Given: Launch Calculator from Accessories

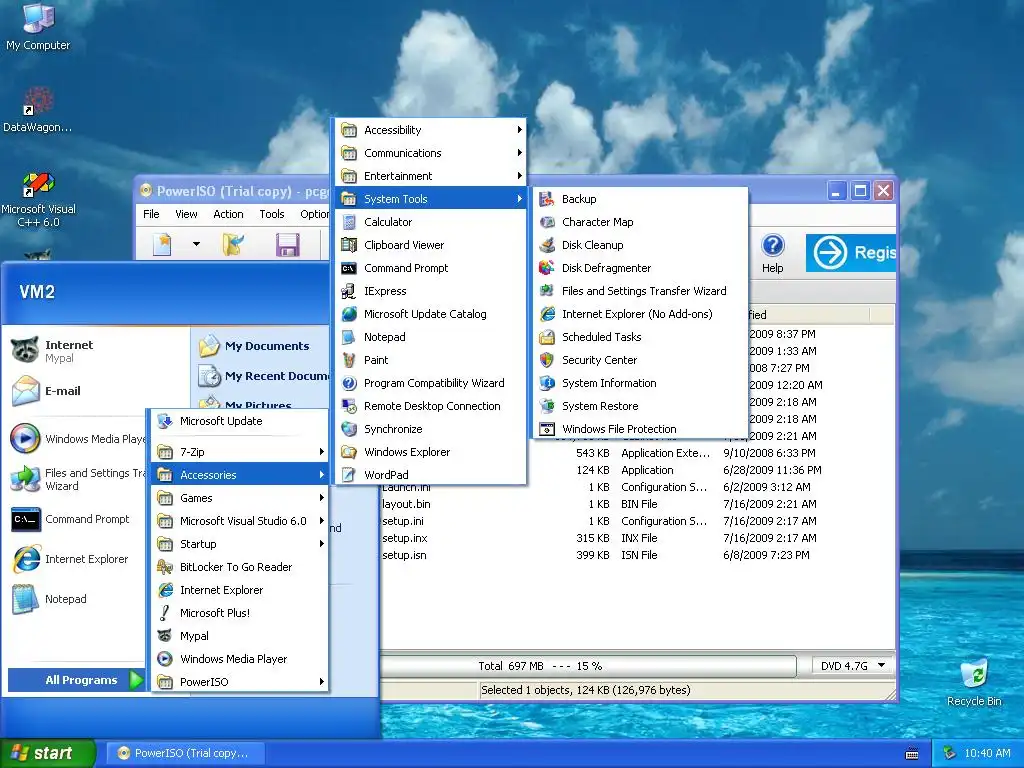Looking at the screenshot, I should click(x=430, y=222).
